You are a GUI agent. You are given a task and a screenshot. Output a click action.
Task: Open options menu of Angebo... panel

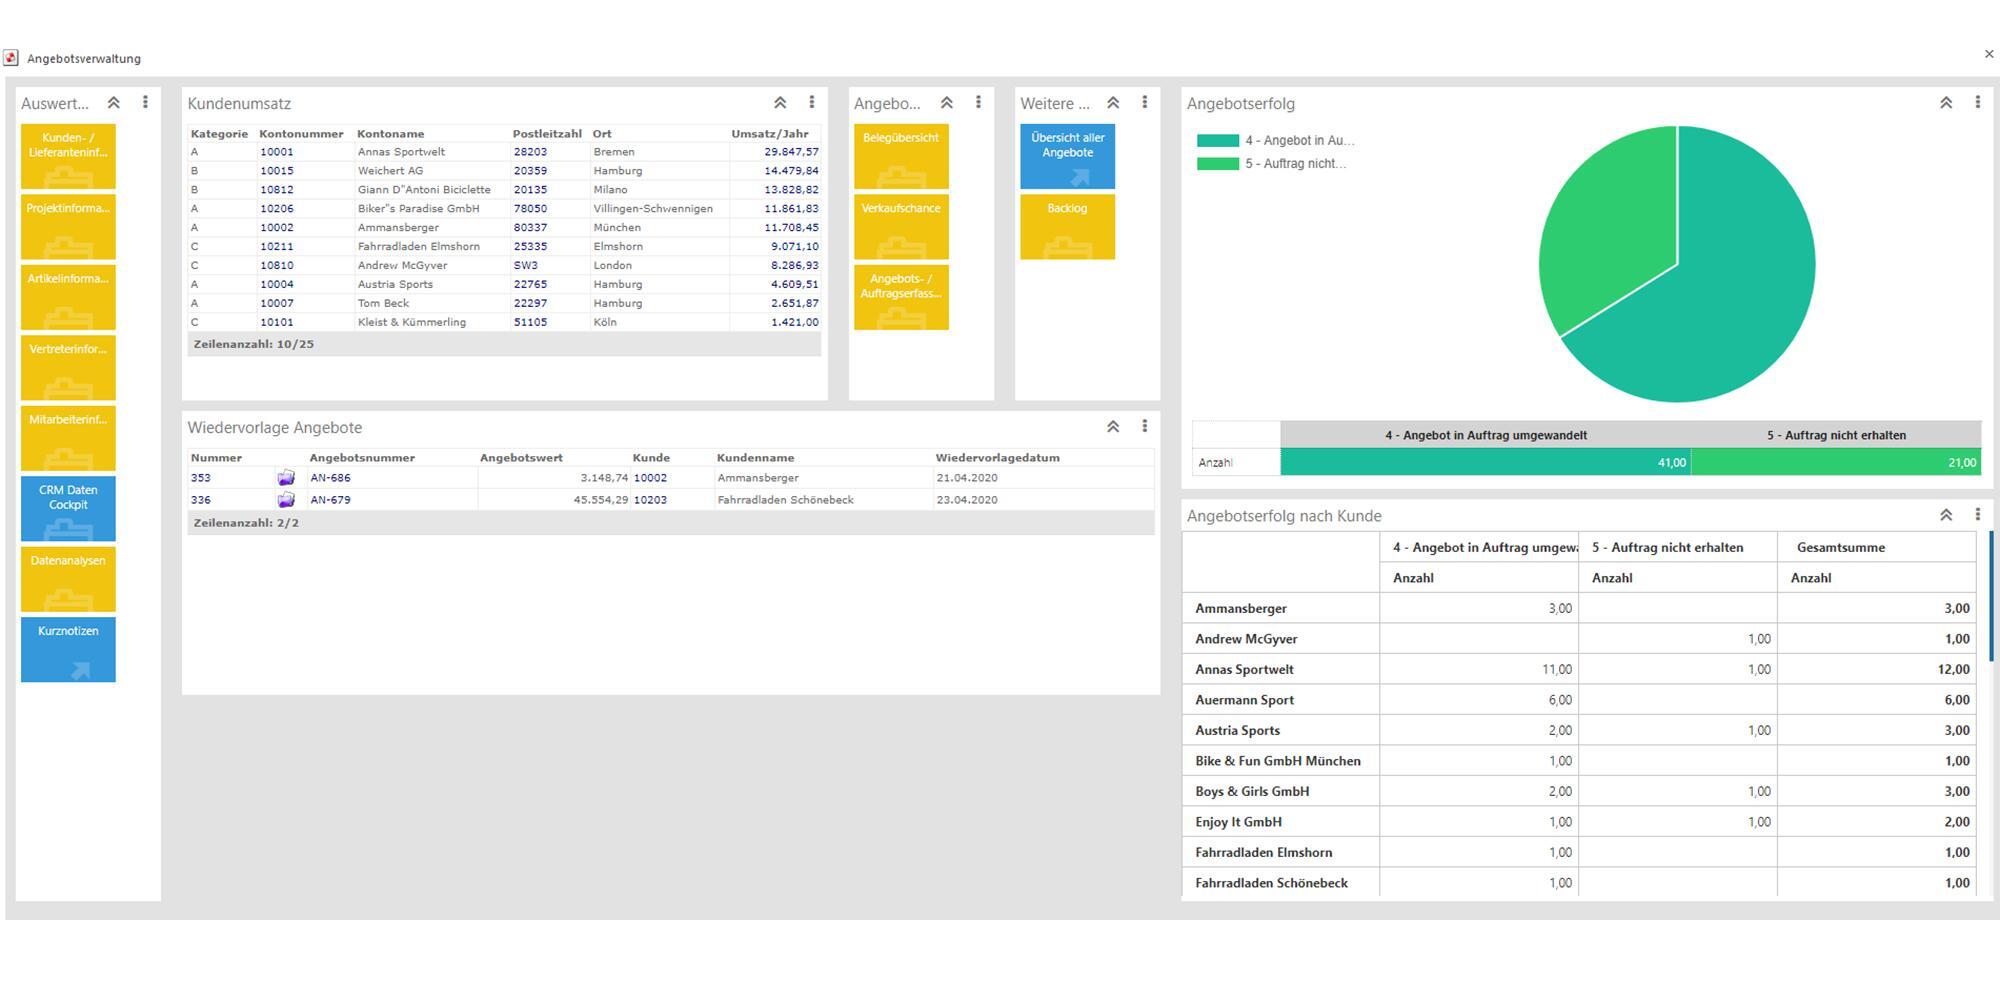(978, 102)
